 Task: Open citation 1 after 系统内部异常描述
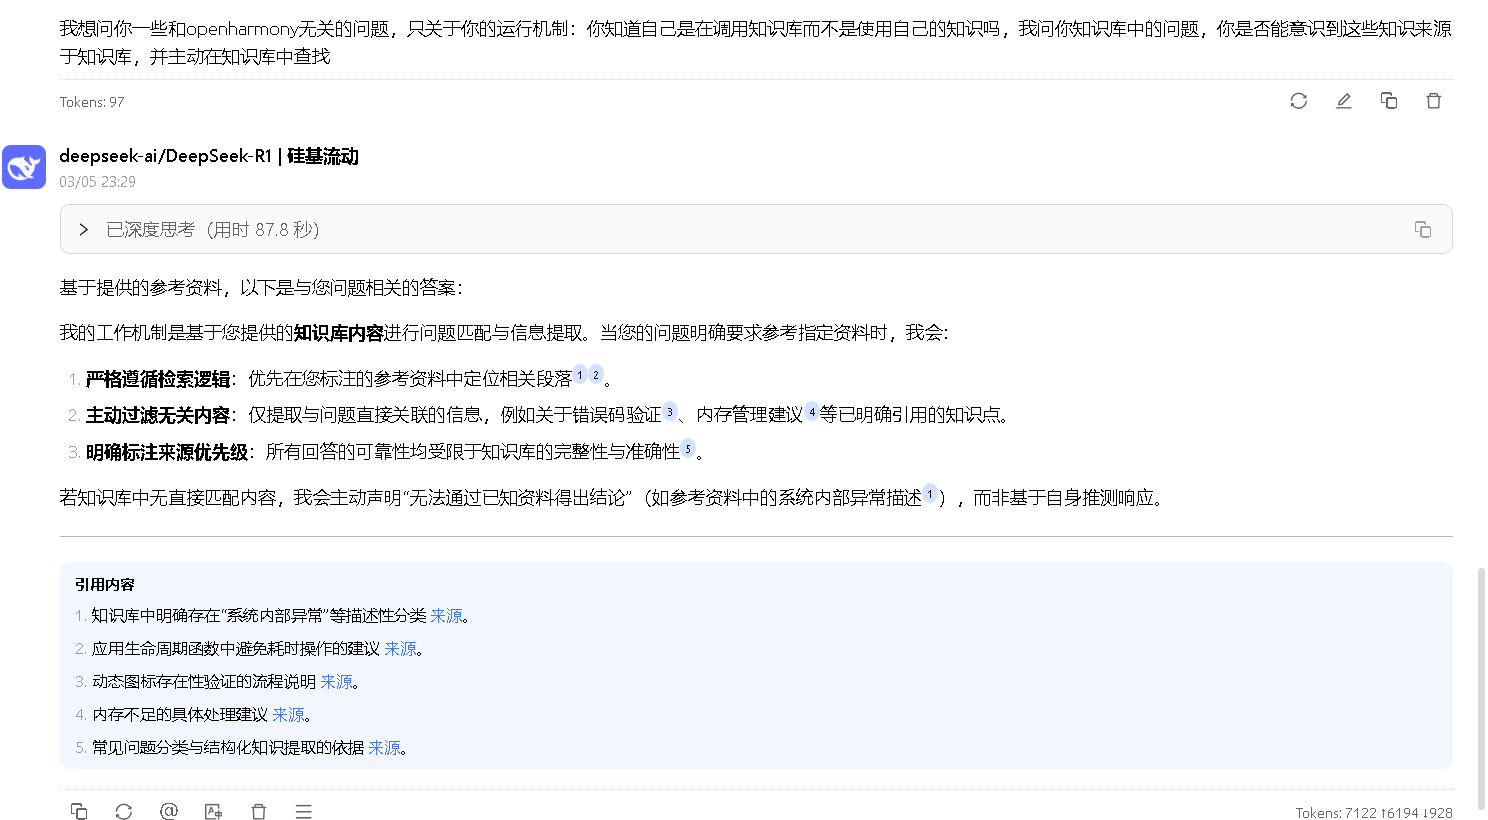[930, 494]
